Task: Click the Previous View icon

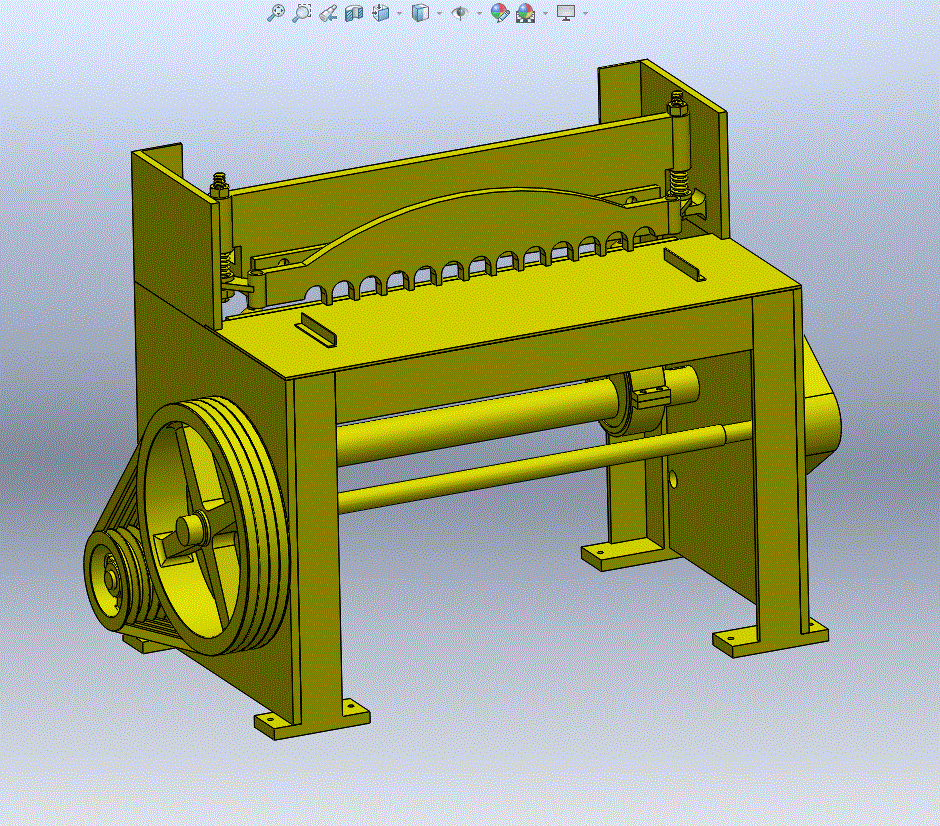Action: click(328, 13)
